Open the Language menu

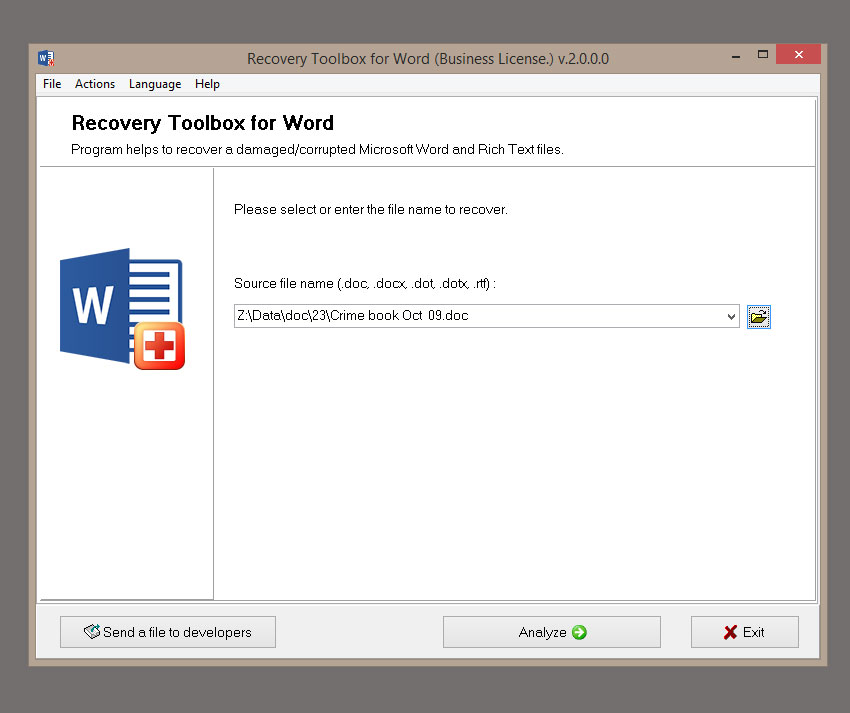(x=155, y=84)
